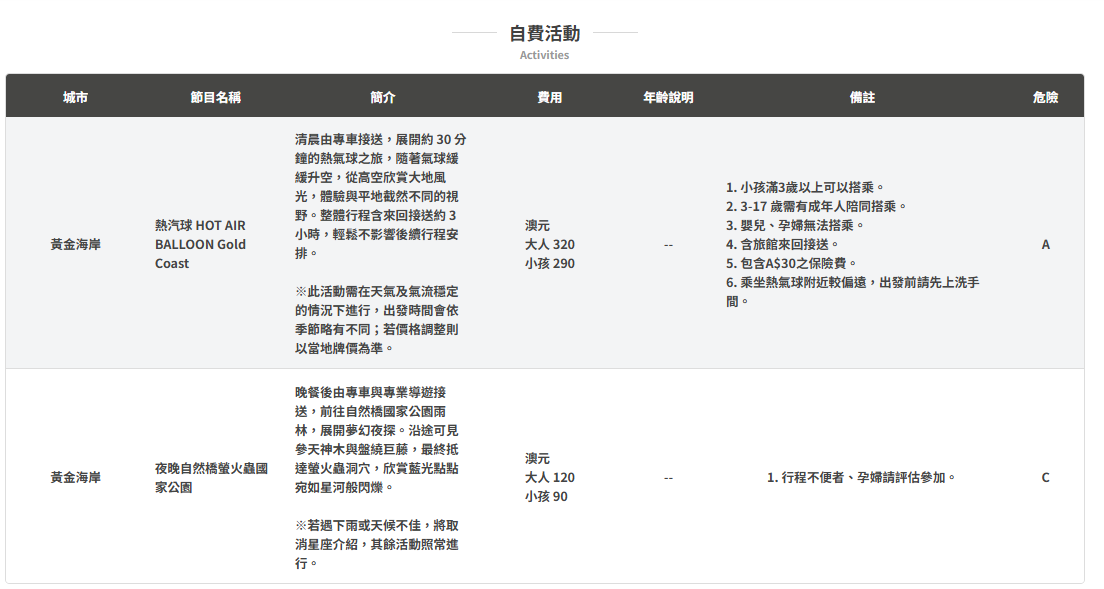The image size is (1104, 589).
Task: Click the 備註 column header
Action: (x=862, y=97)
